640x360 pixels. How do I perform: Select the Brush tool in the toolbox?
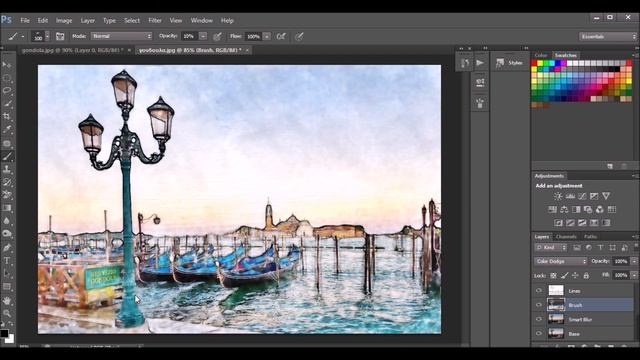point(7,156)
